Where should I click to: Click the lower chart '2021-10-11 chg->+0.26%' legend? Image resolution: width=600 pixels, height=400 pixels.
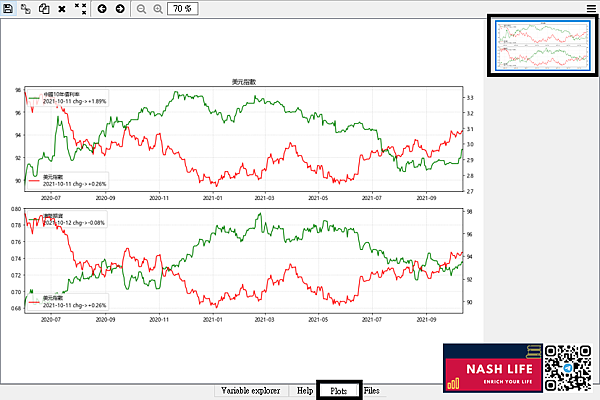74,305
